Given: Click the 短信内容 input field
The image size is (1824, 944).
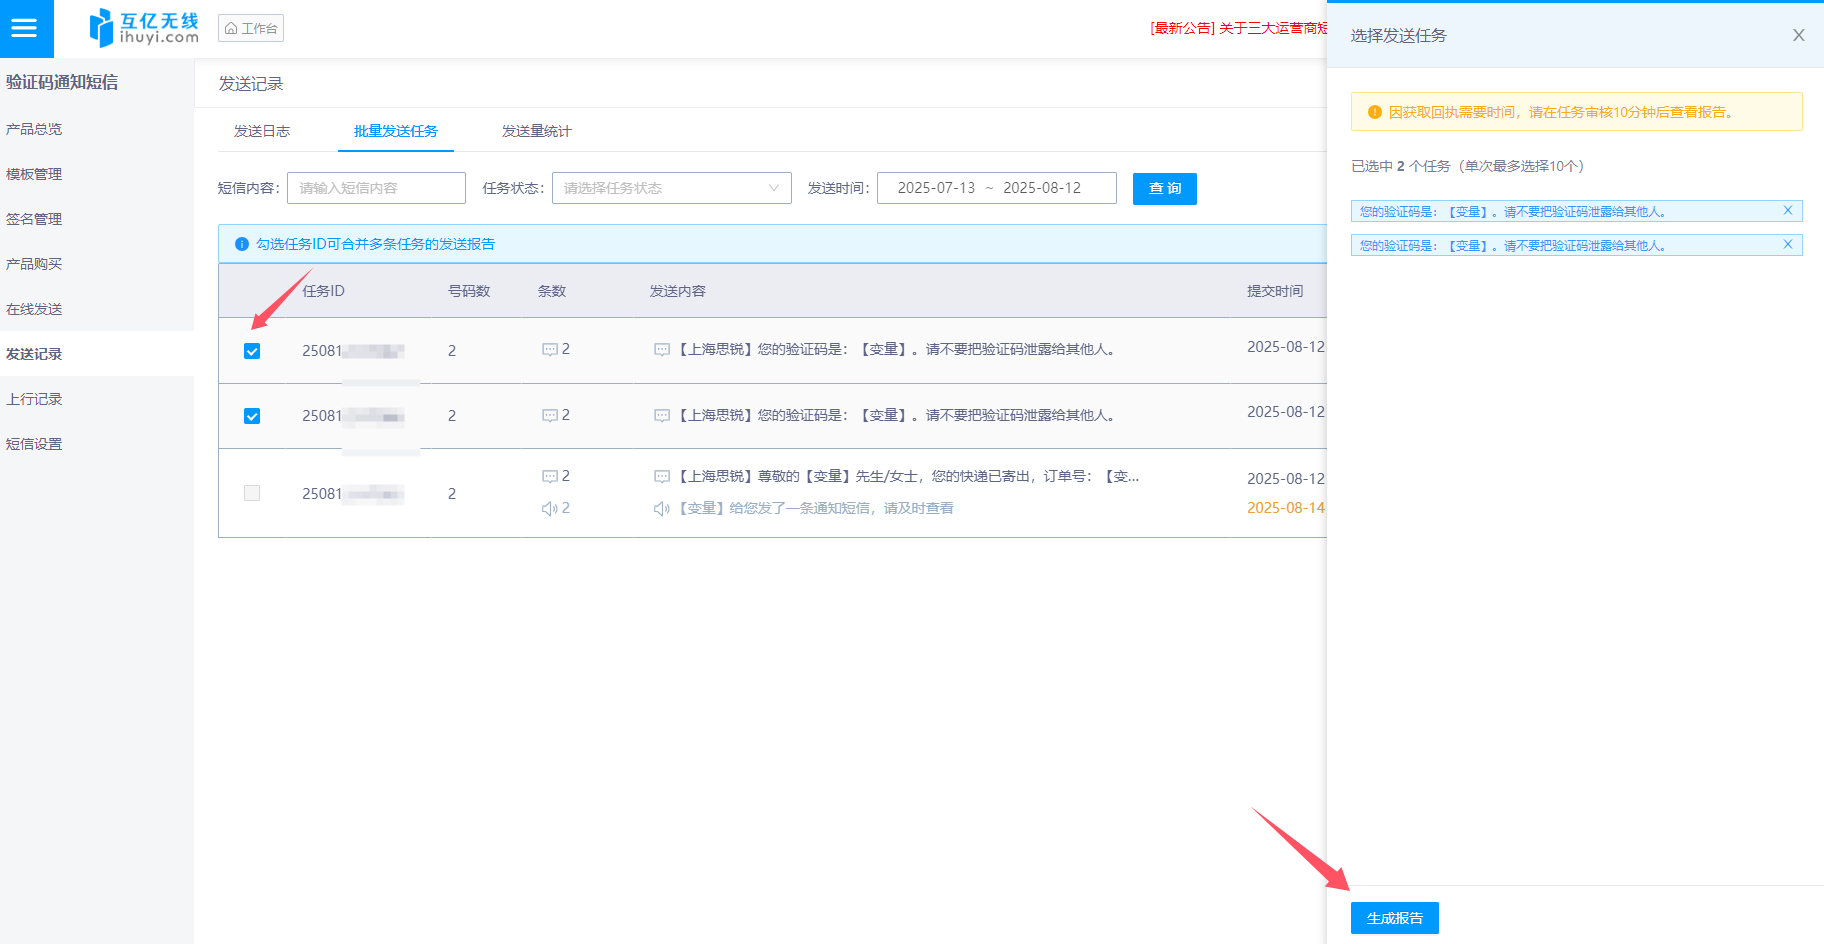Looking at the screenshot, I should [x=376, y=188].
